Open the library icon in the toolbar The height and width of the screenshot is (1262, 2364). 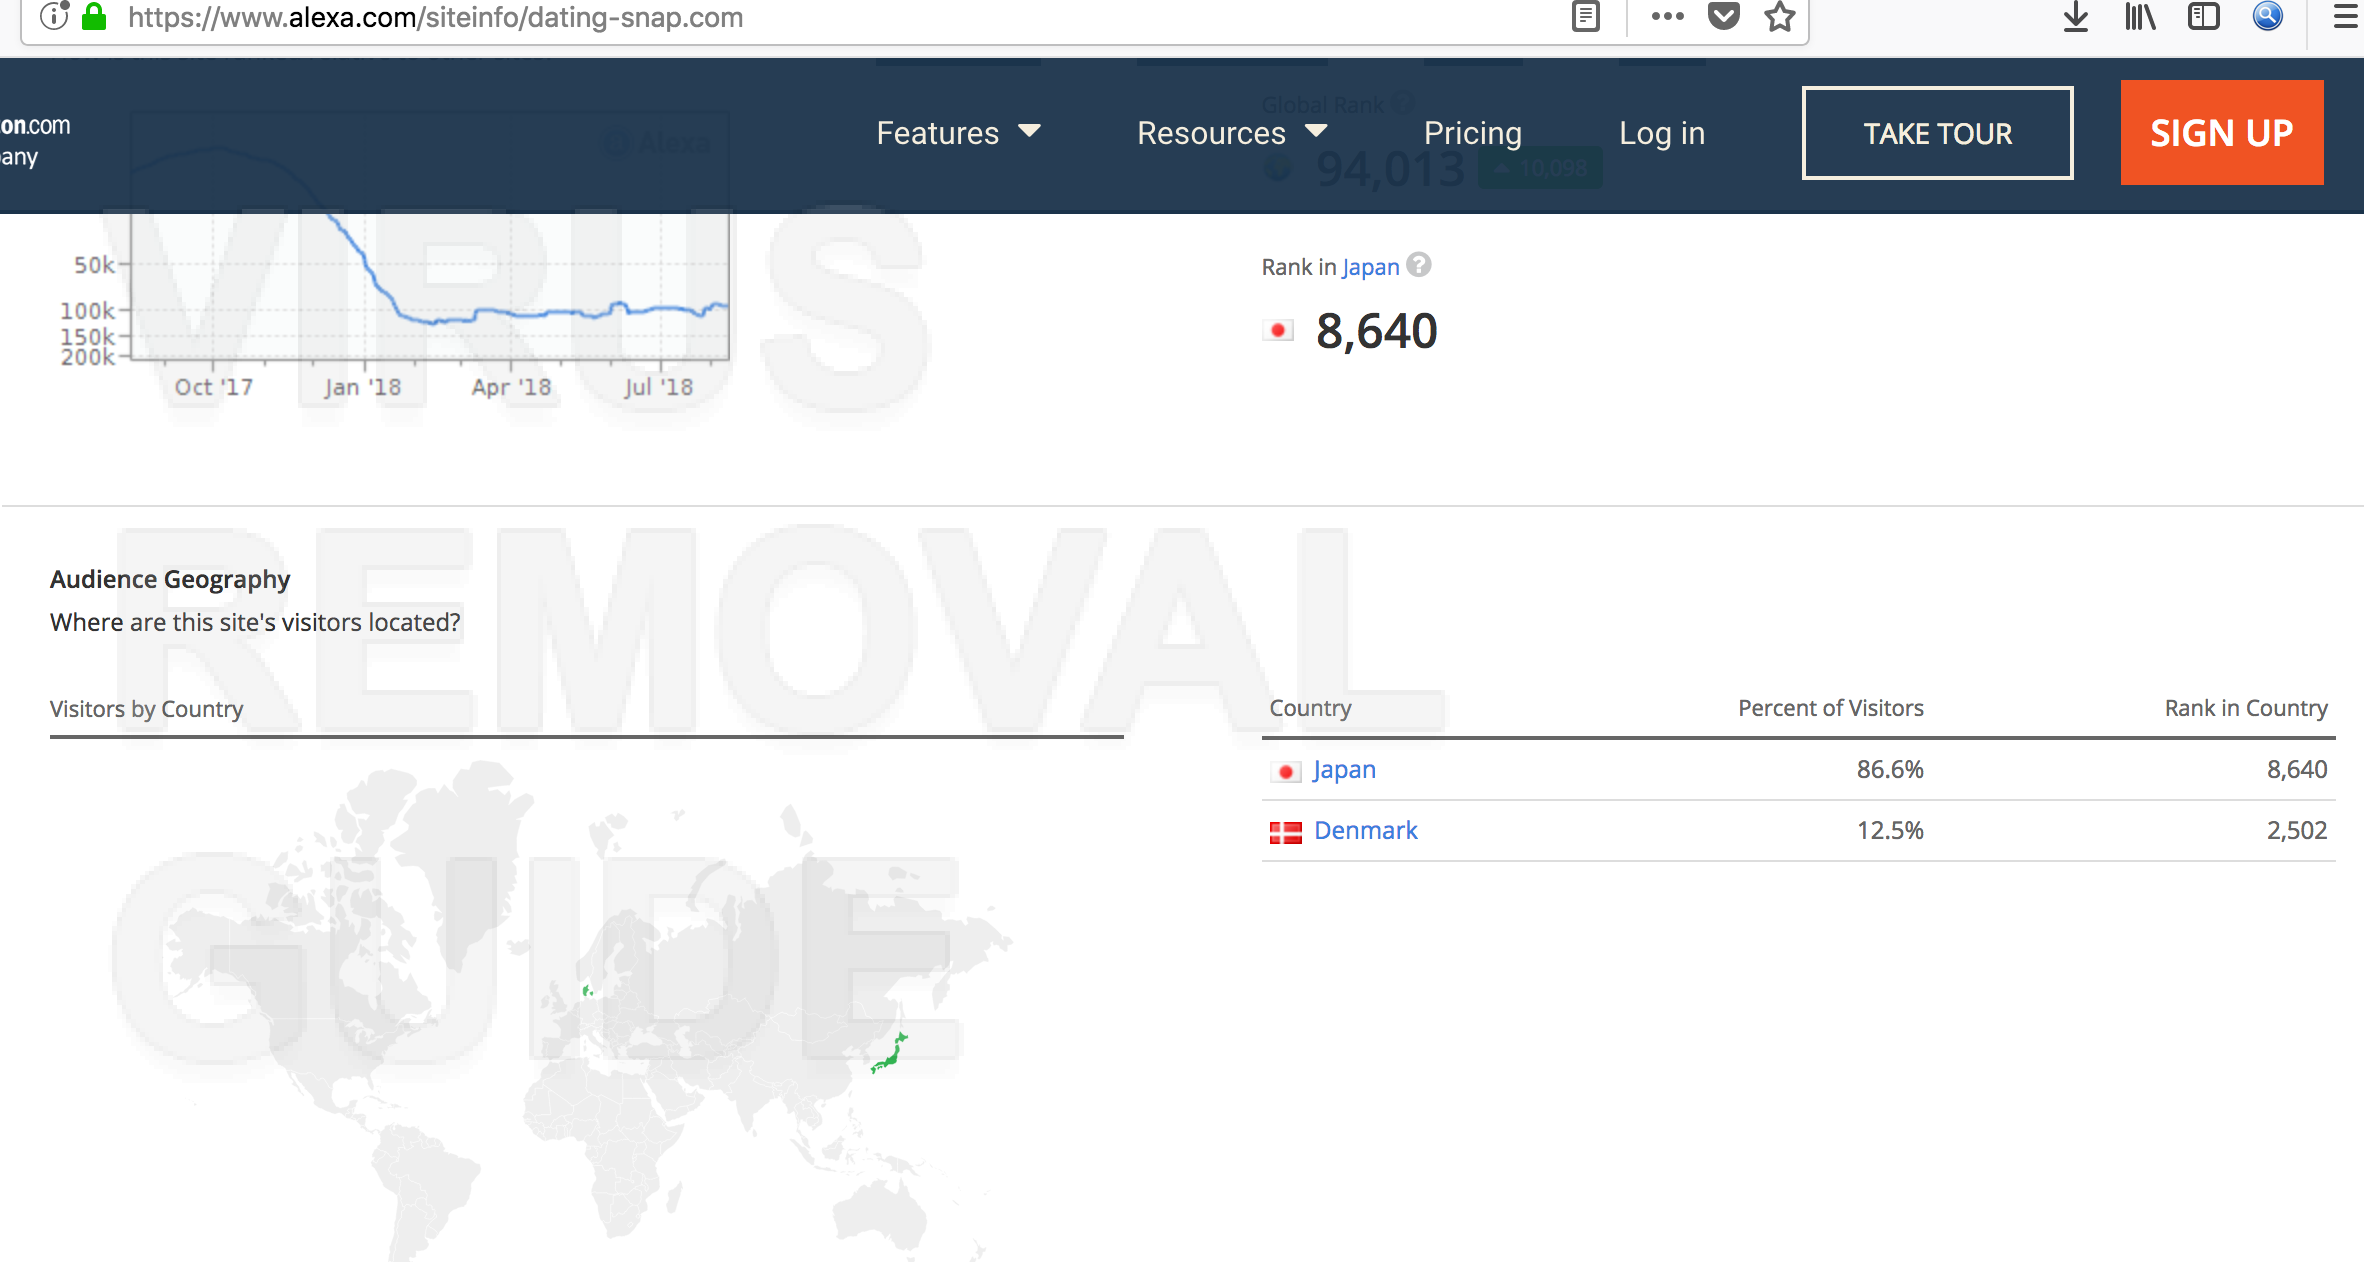pos(2140,16)
